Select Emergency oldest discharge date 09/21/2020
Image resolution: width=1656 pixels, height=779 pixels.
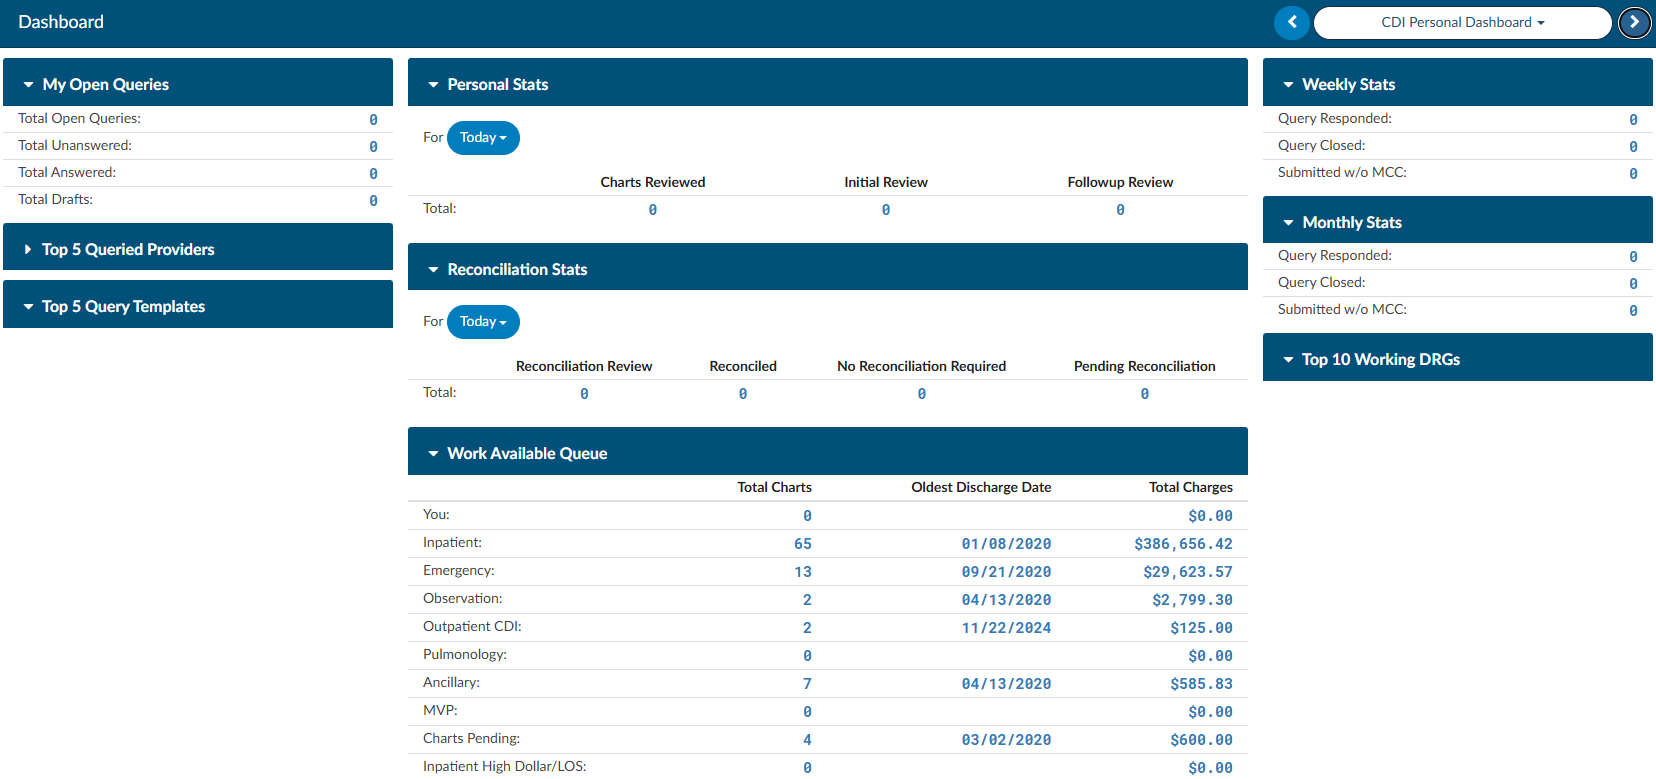point(1006,572)
